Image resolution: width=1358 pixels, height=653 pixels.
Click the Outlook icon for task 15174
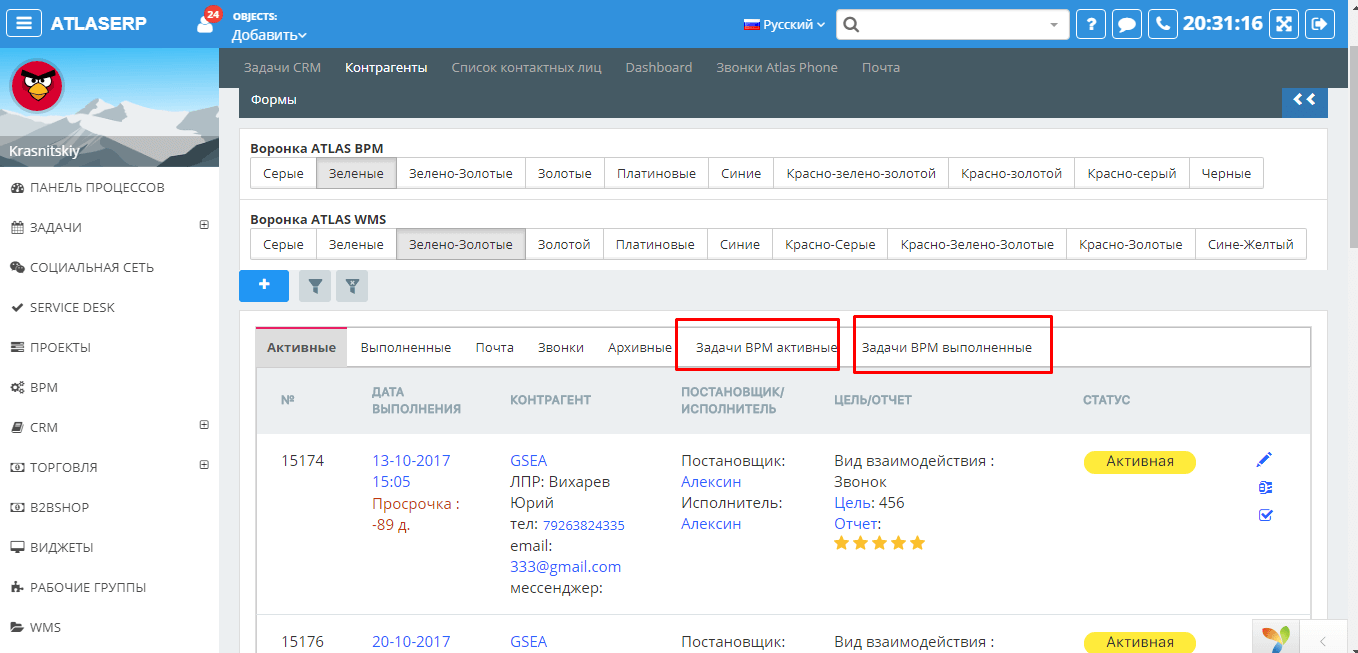[1265, 487]
